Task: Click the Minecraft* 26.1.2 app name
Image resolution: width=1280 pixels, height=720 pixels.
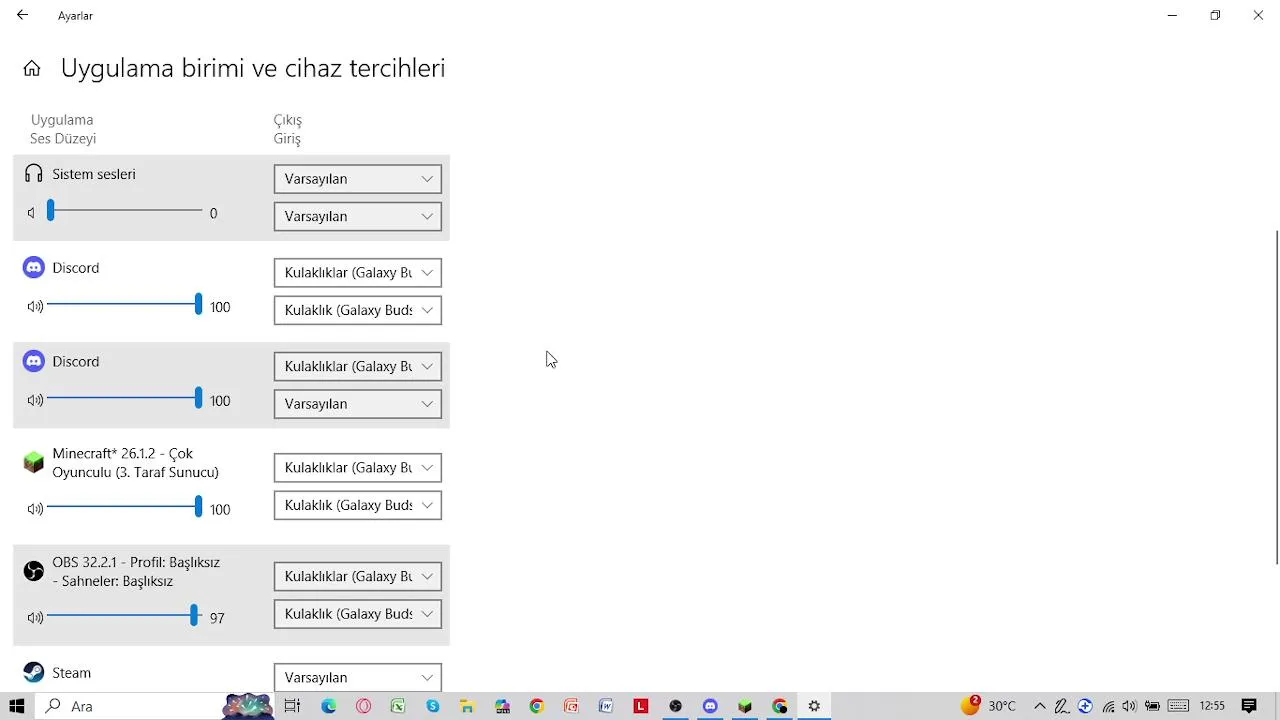Action: pos(136,463)
